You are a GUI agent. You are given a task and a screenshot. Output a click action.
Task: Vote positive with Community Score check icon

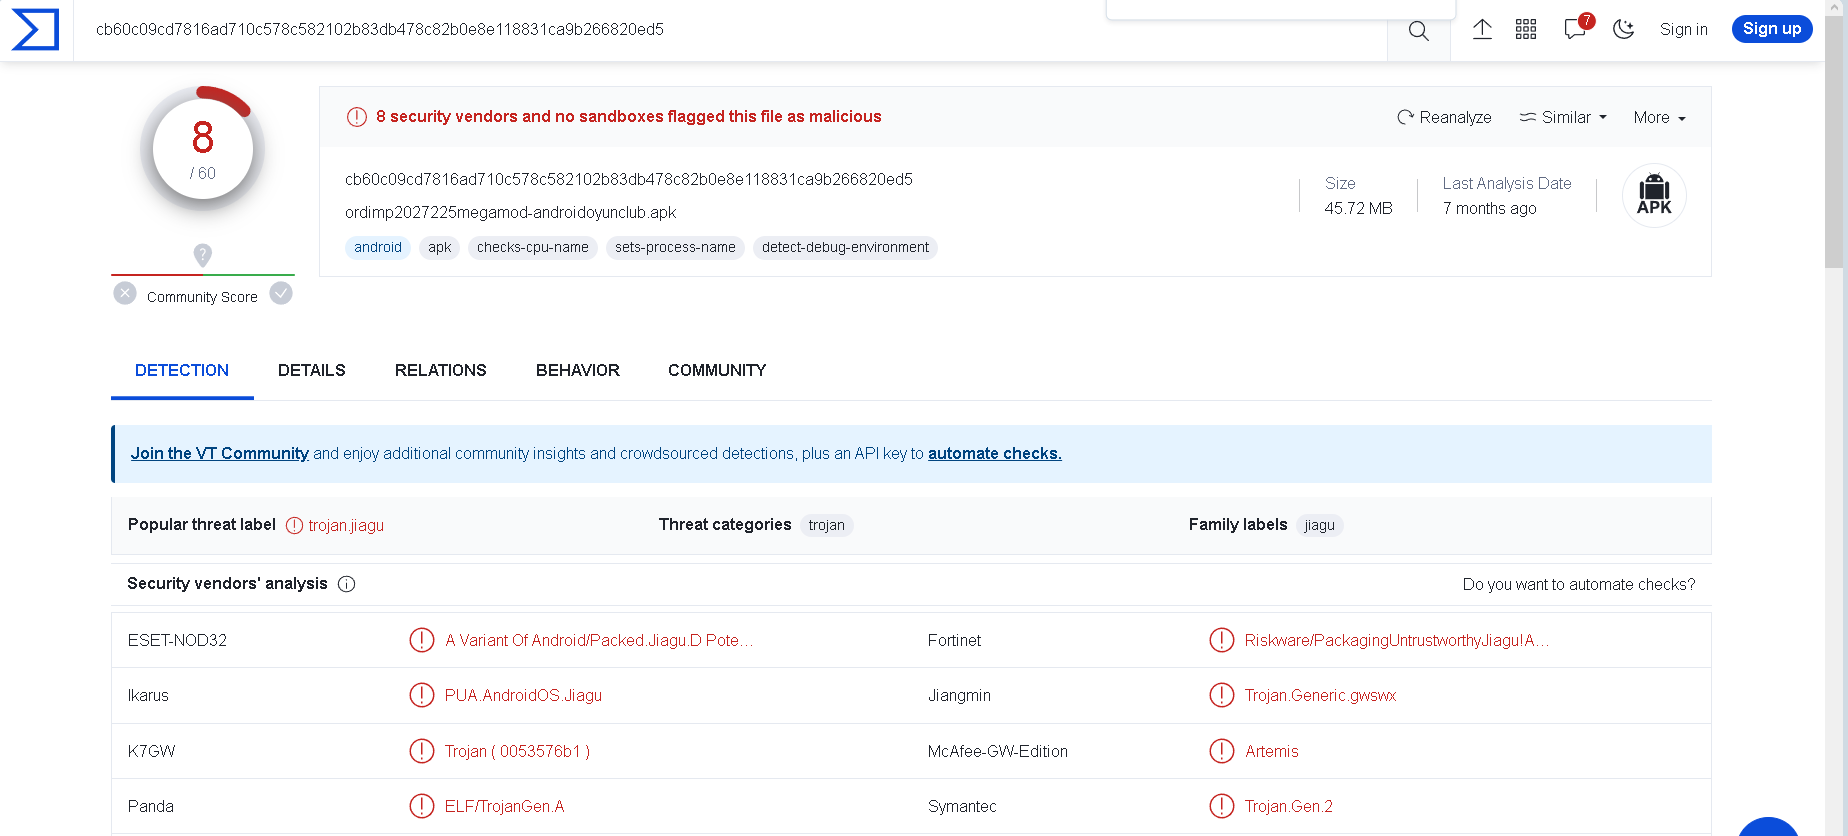[x=281, y=293]
